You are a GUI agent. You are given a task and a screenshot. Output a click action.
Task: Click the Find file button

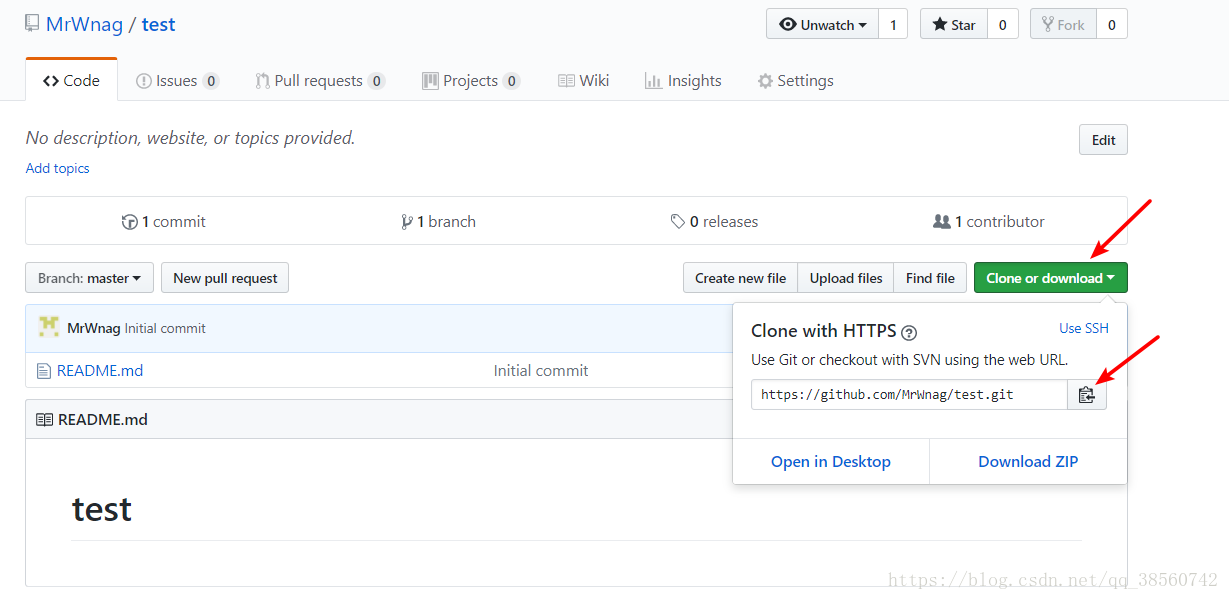(931, 278)
